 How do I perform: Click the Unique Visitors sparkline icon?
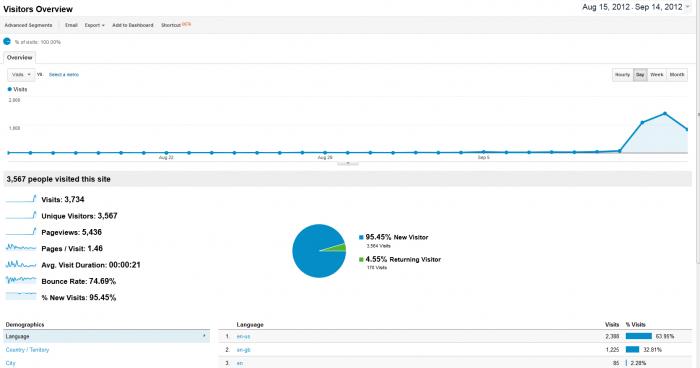(x=21, y=215)
